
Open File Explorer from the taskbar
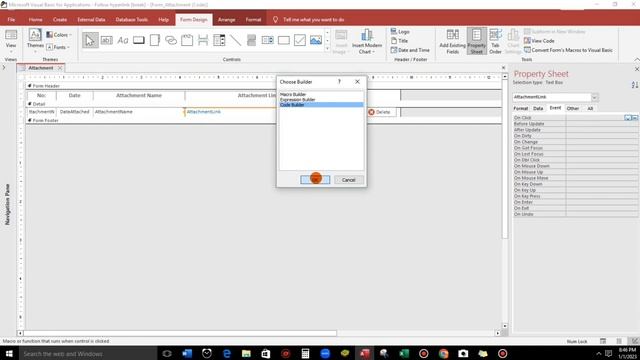pyautogui.click(x=246, y=353)
